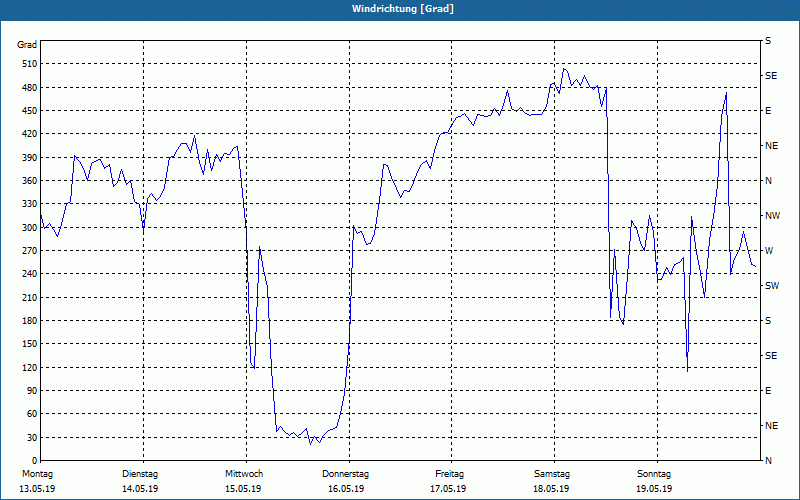
Task: Click the 180 axis value
Action: (x=30, y=320)
